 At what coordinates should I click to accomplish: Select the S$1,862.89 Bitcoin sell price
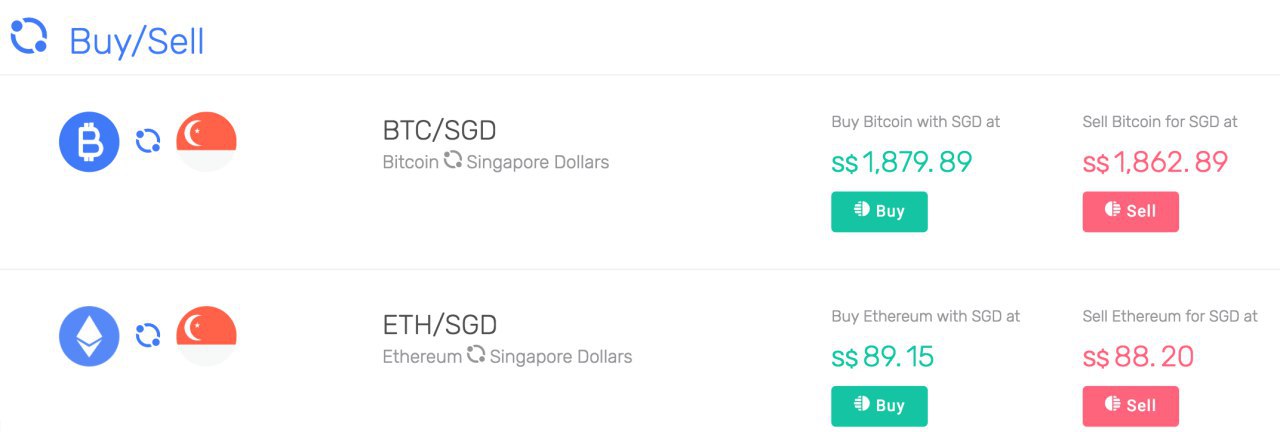tap(1155, 162)
